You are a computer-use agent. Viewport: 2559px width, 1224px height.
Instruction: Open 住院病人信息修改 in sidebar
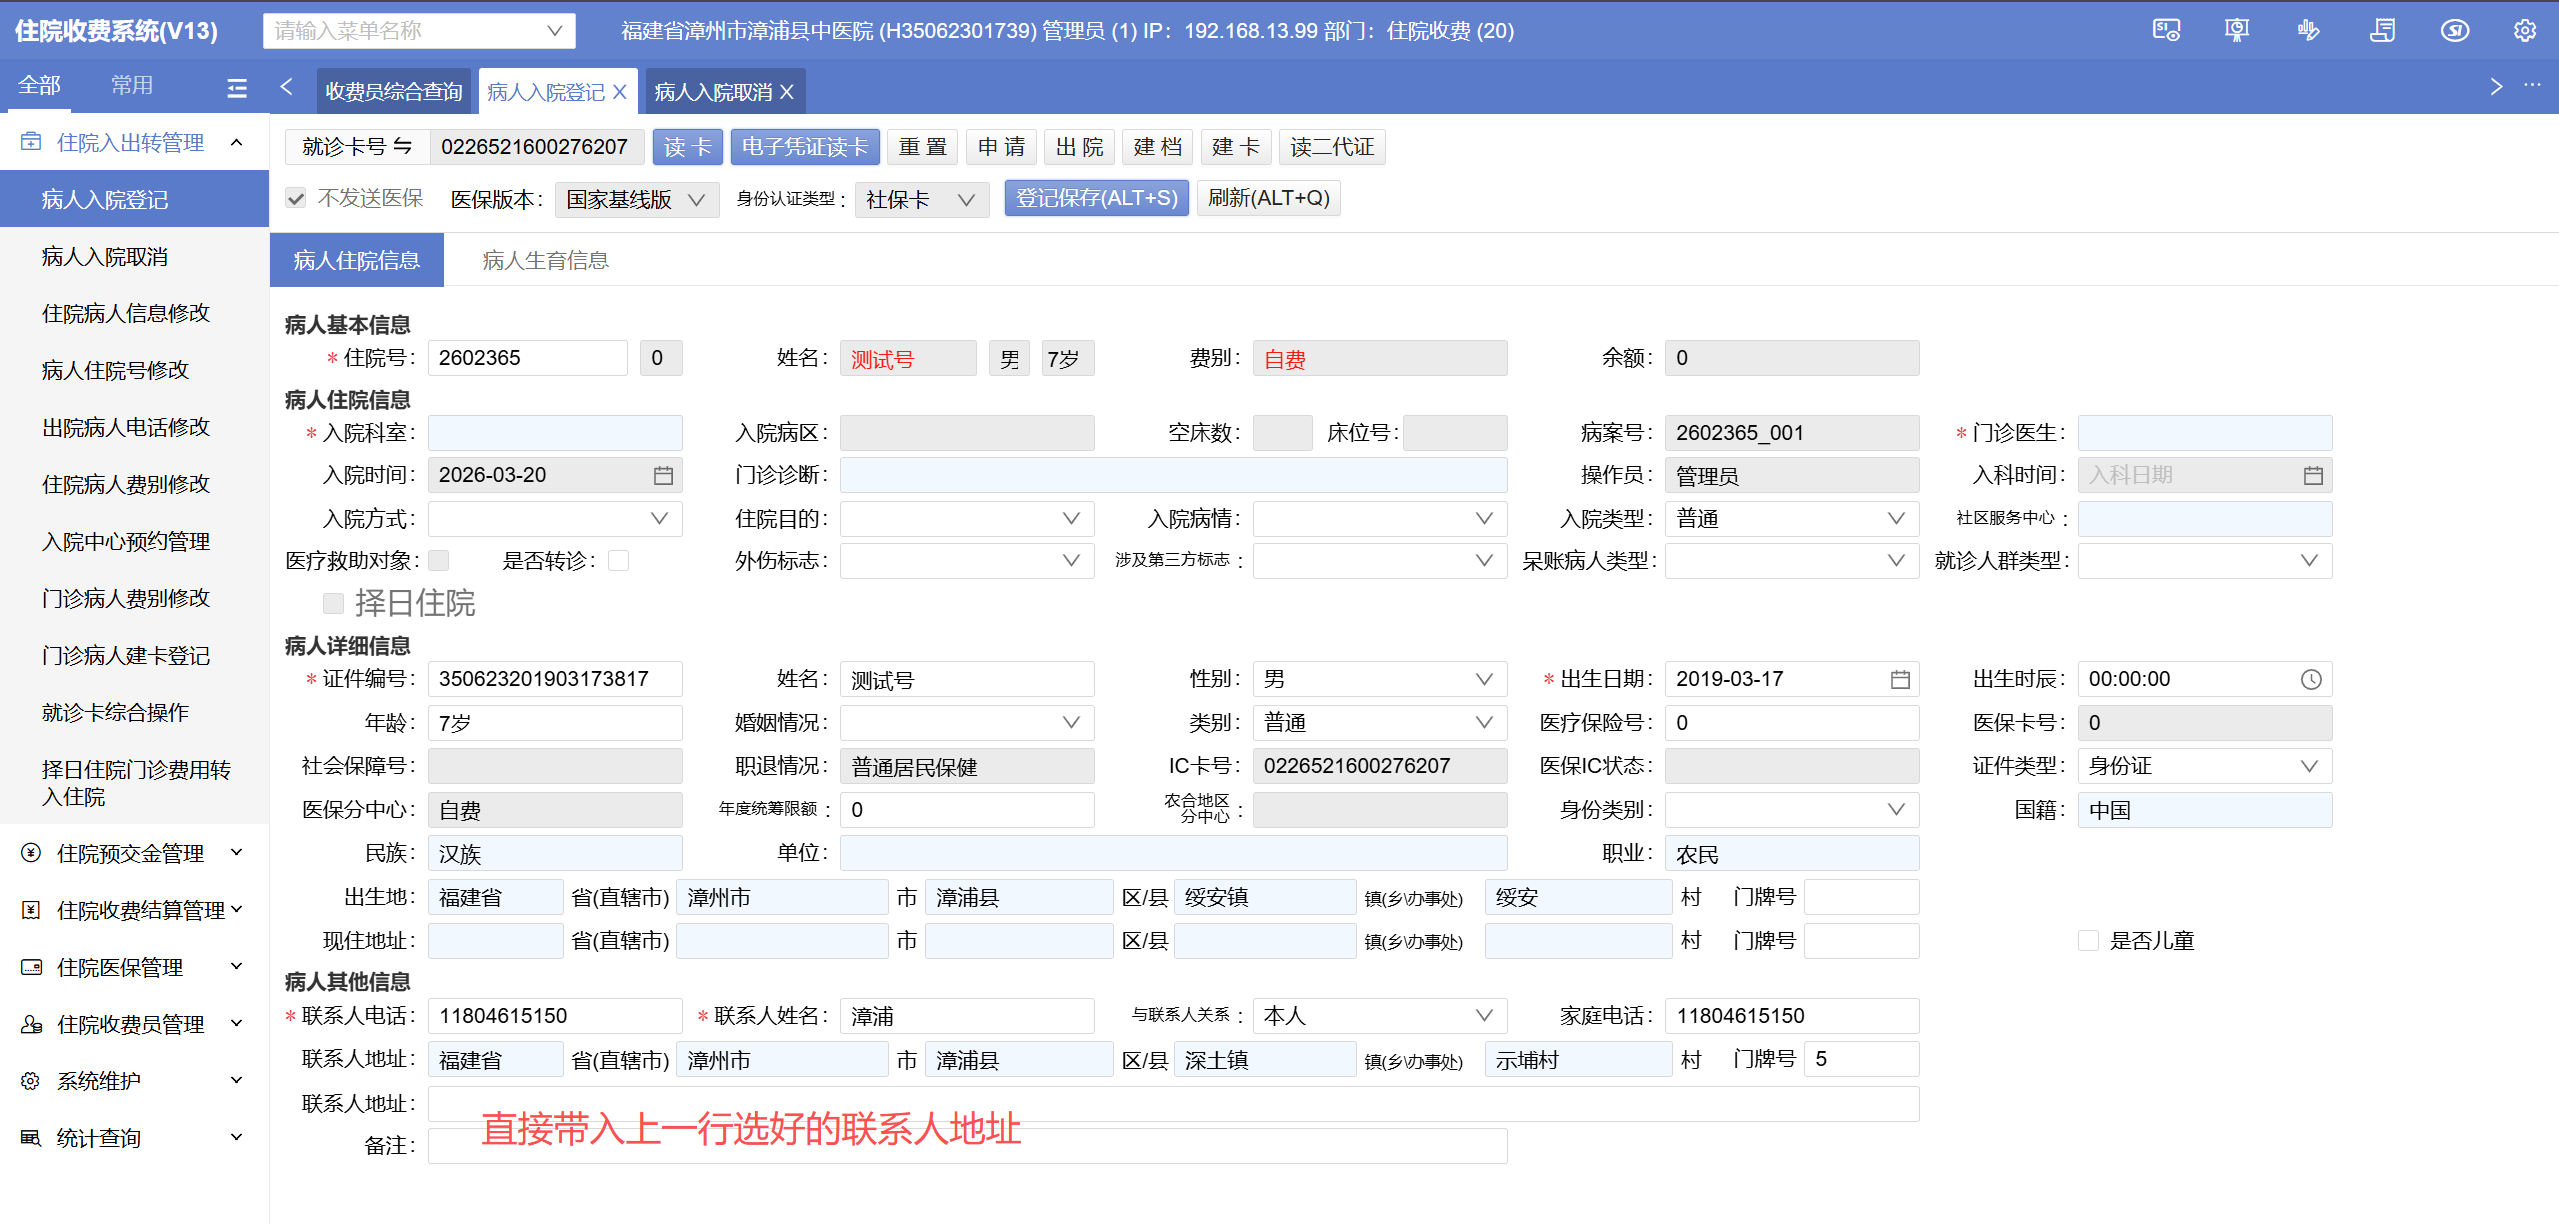point(126,314)
